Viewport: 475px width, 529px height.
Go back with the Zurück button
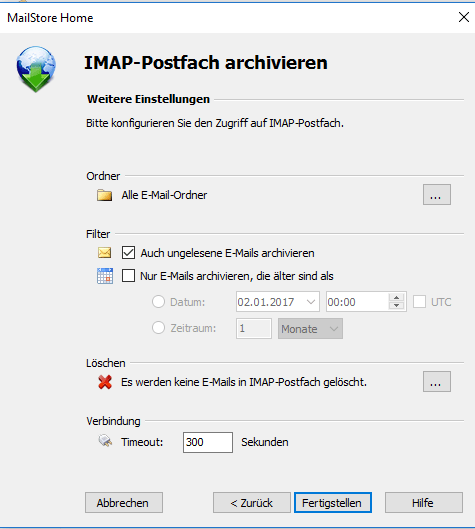(252, 503)
